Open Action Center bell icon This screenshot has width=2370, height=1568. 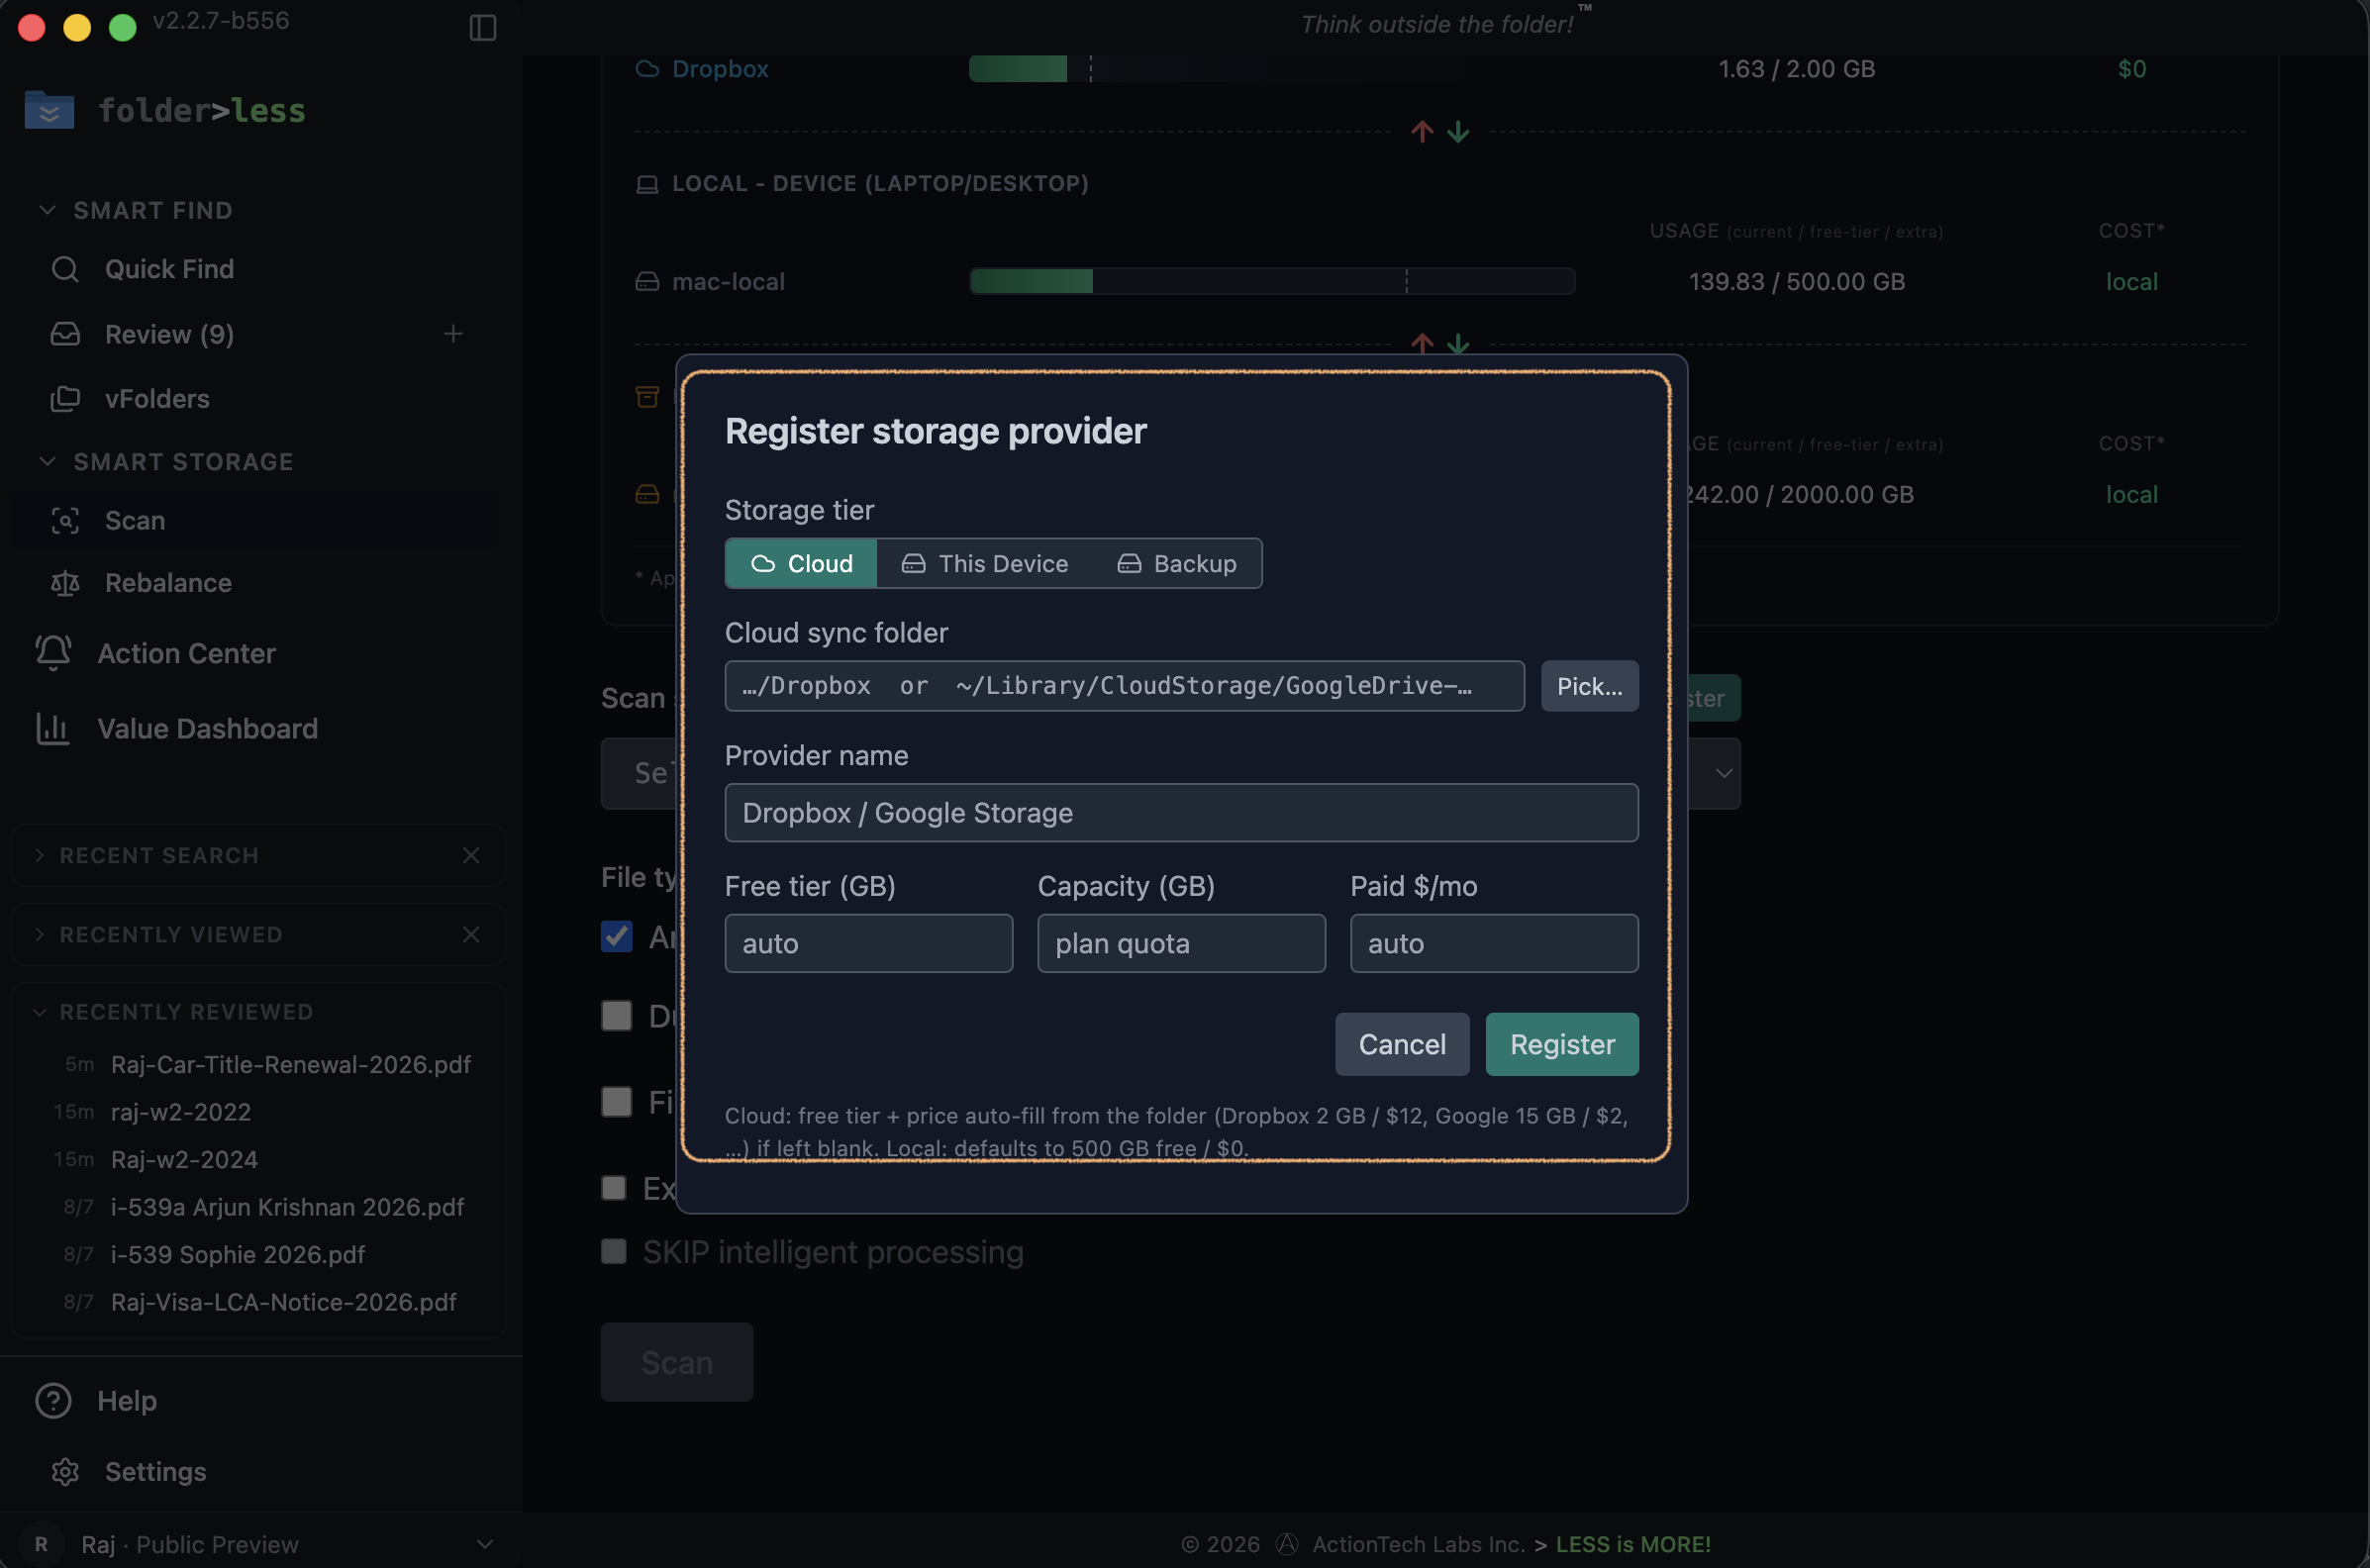click(x=53, y=653)
